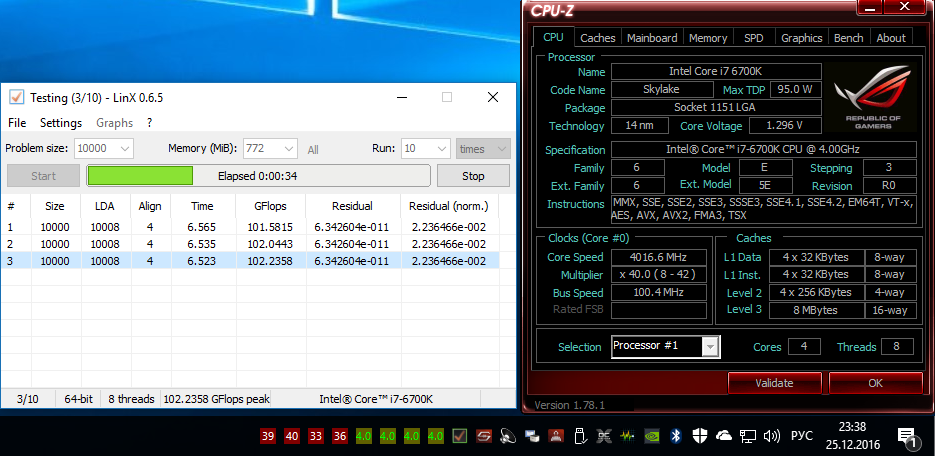Screen dimensions: 935x456
Task: Click the red user-silhouette tray icon
Action: click(556, 436)
